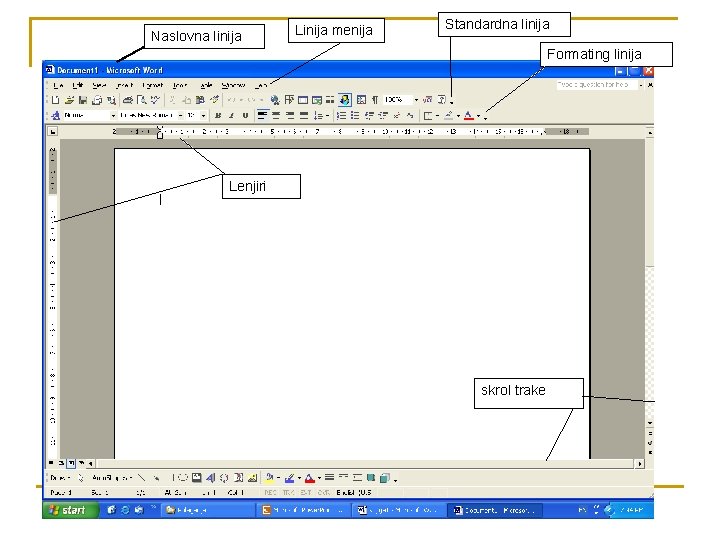Insert a hyperlink from the toolbar
The height and width of the screenshot is (540, 720).
[x=275, y=100]
